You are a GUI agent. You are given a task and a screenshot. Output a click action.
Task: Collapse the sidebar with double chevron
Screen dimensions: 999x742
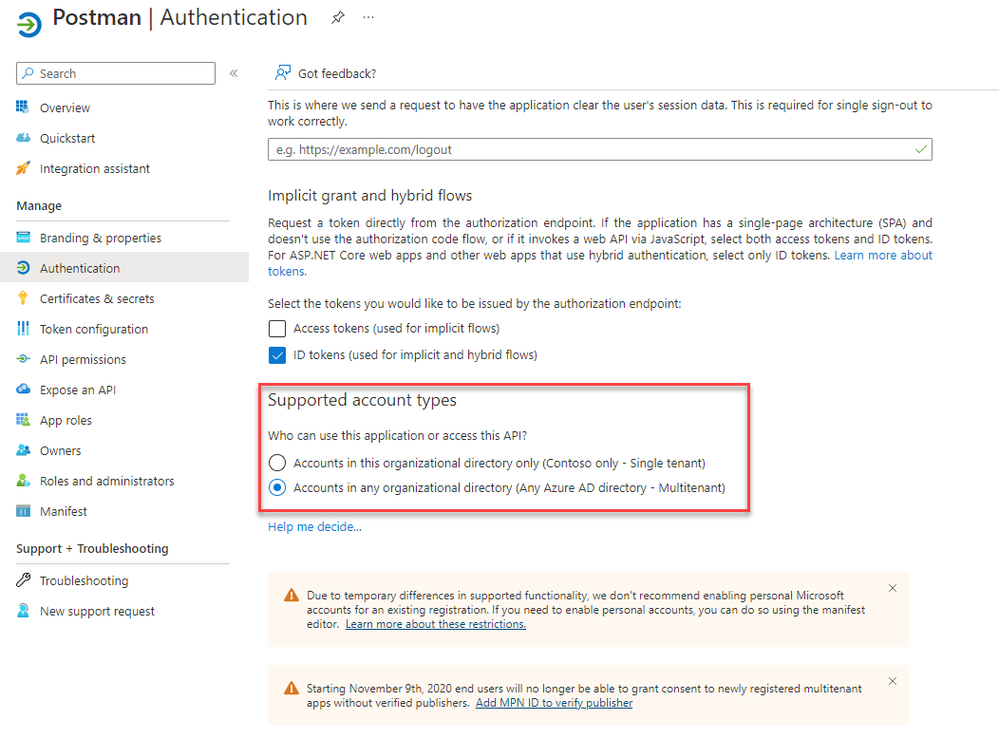pos(234,73)
